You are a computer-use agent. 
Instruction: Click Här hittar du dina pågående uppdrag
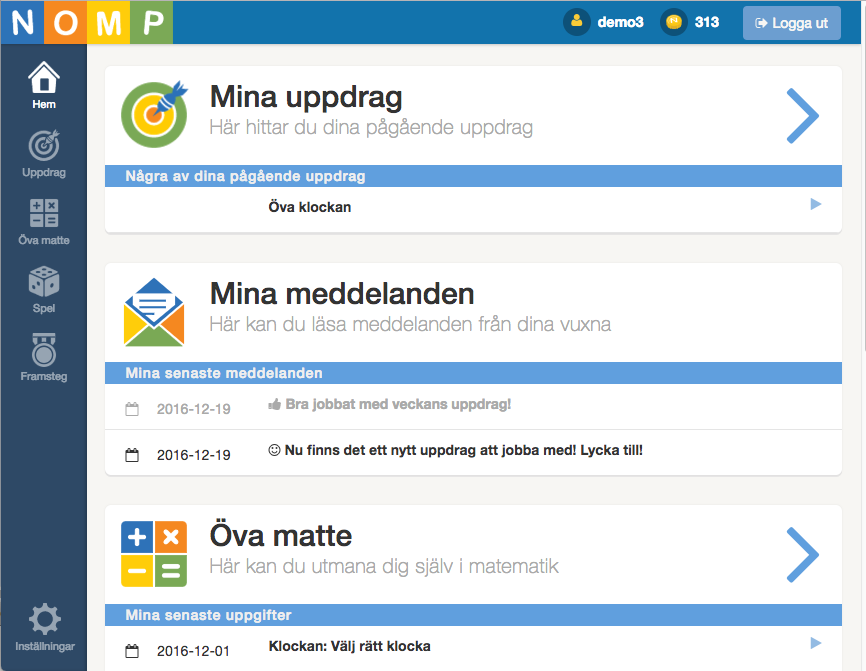371,128
